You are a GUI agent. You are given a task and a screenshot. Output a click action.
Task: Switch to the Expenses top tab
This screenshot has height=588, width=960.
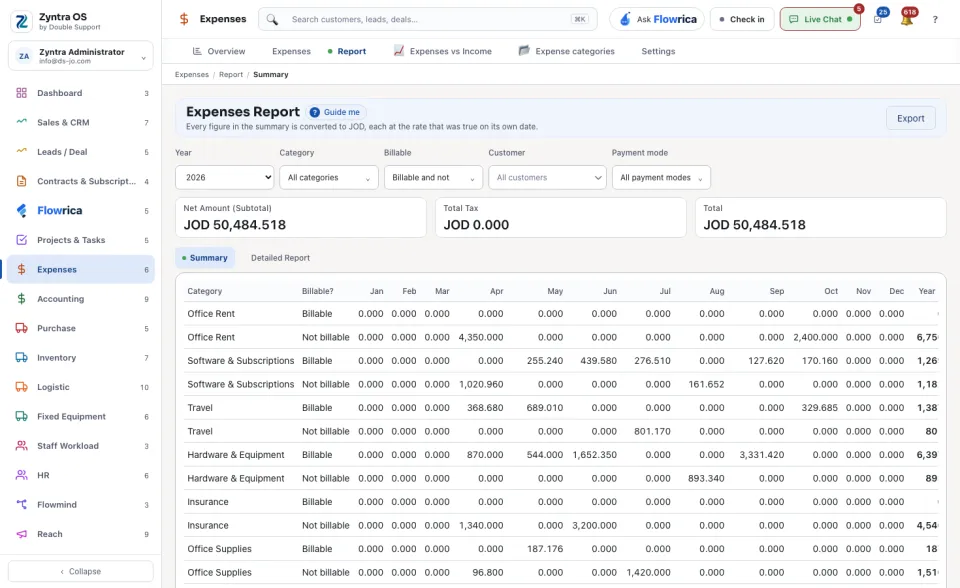(x=291, y=51)
